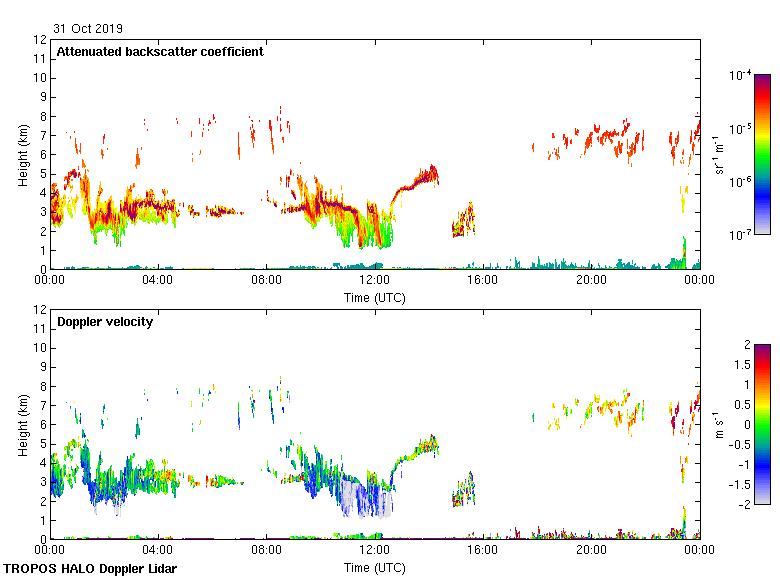Click the 31 Oct 2019 date label

point(88,29)
